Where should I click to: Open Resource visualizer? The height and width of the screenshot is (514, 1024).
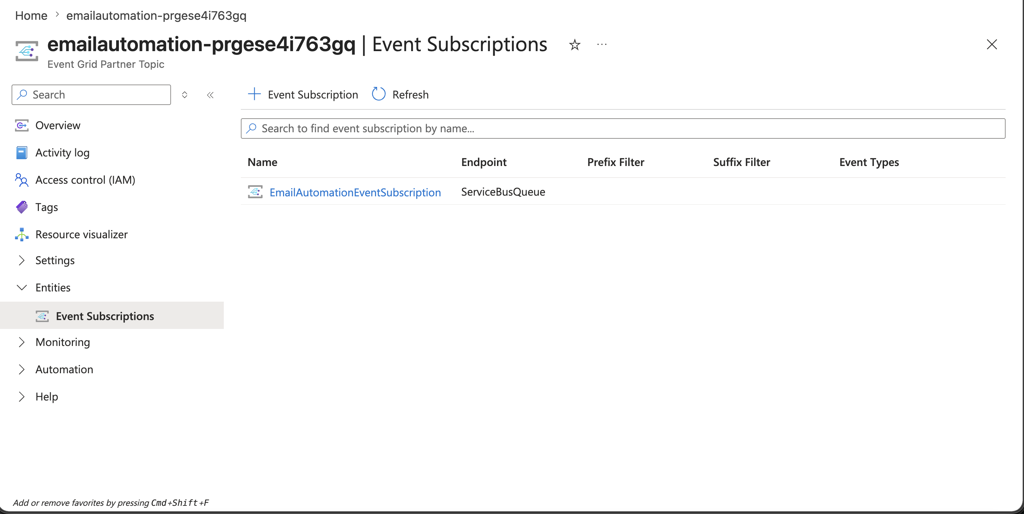pos(82,234)
